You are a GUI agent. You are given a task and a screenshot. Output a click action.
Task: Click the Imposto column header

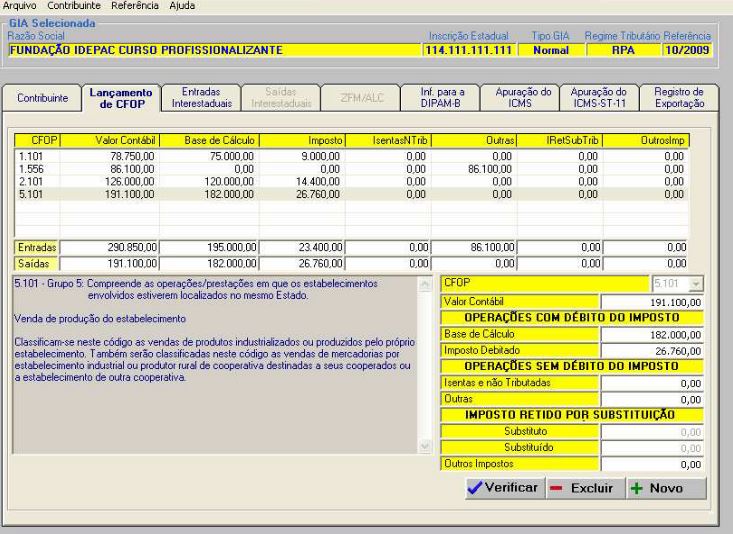click(x=302, y=140)
